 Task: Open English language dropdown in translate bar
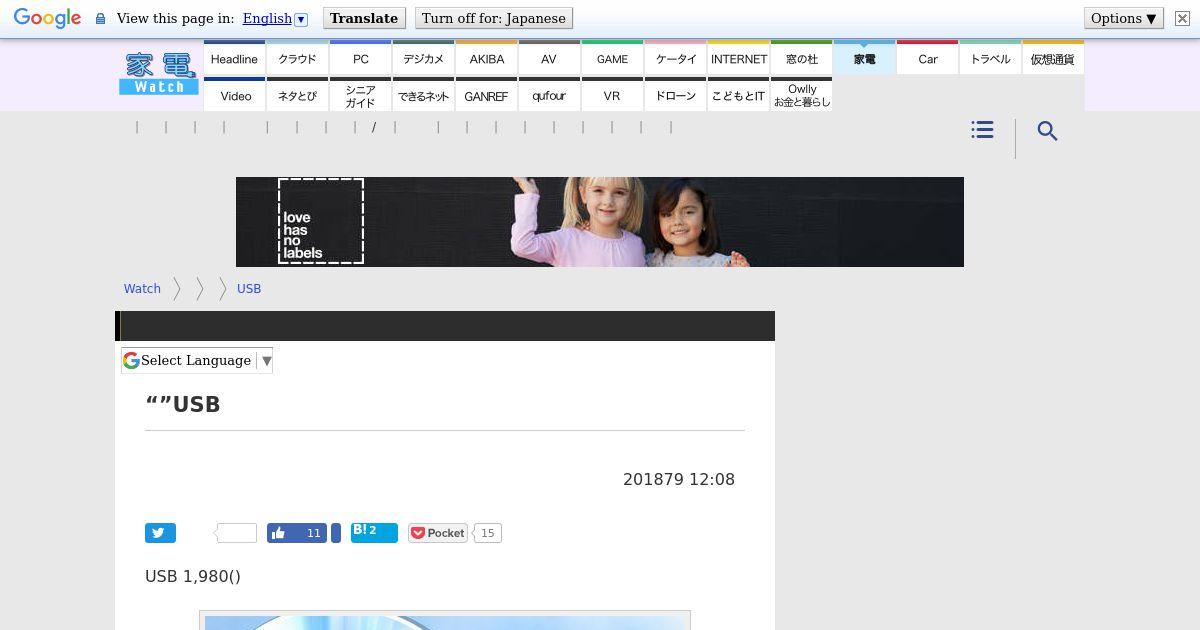275,18
